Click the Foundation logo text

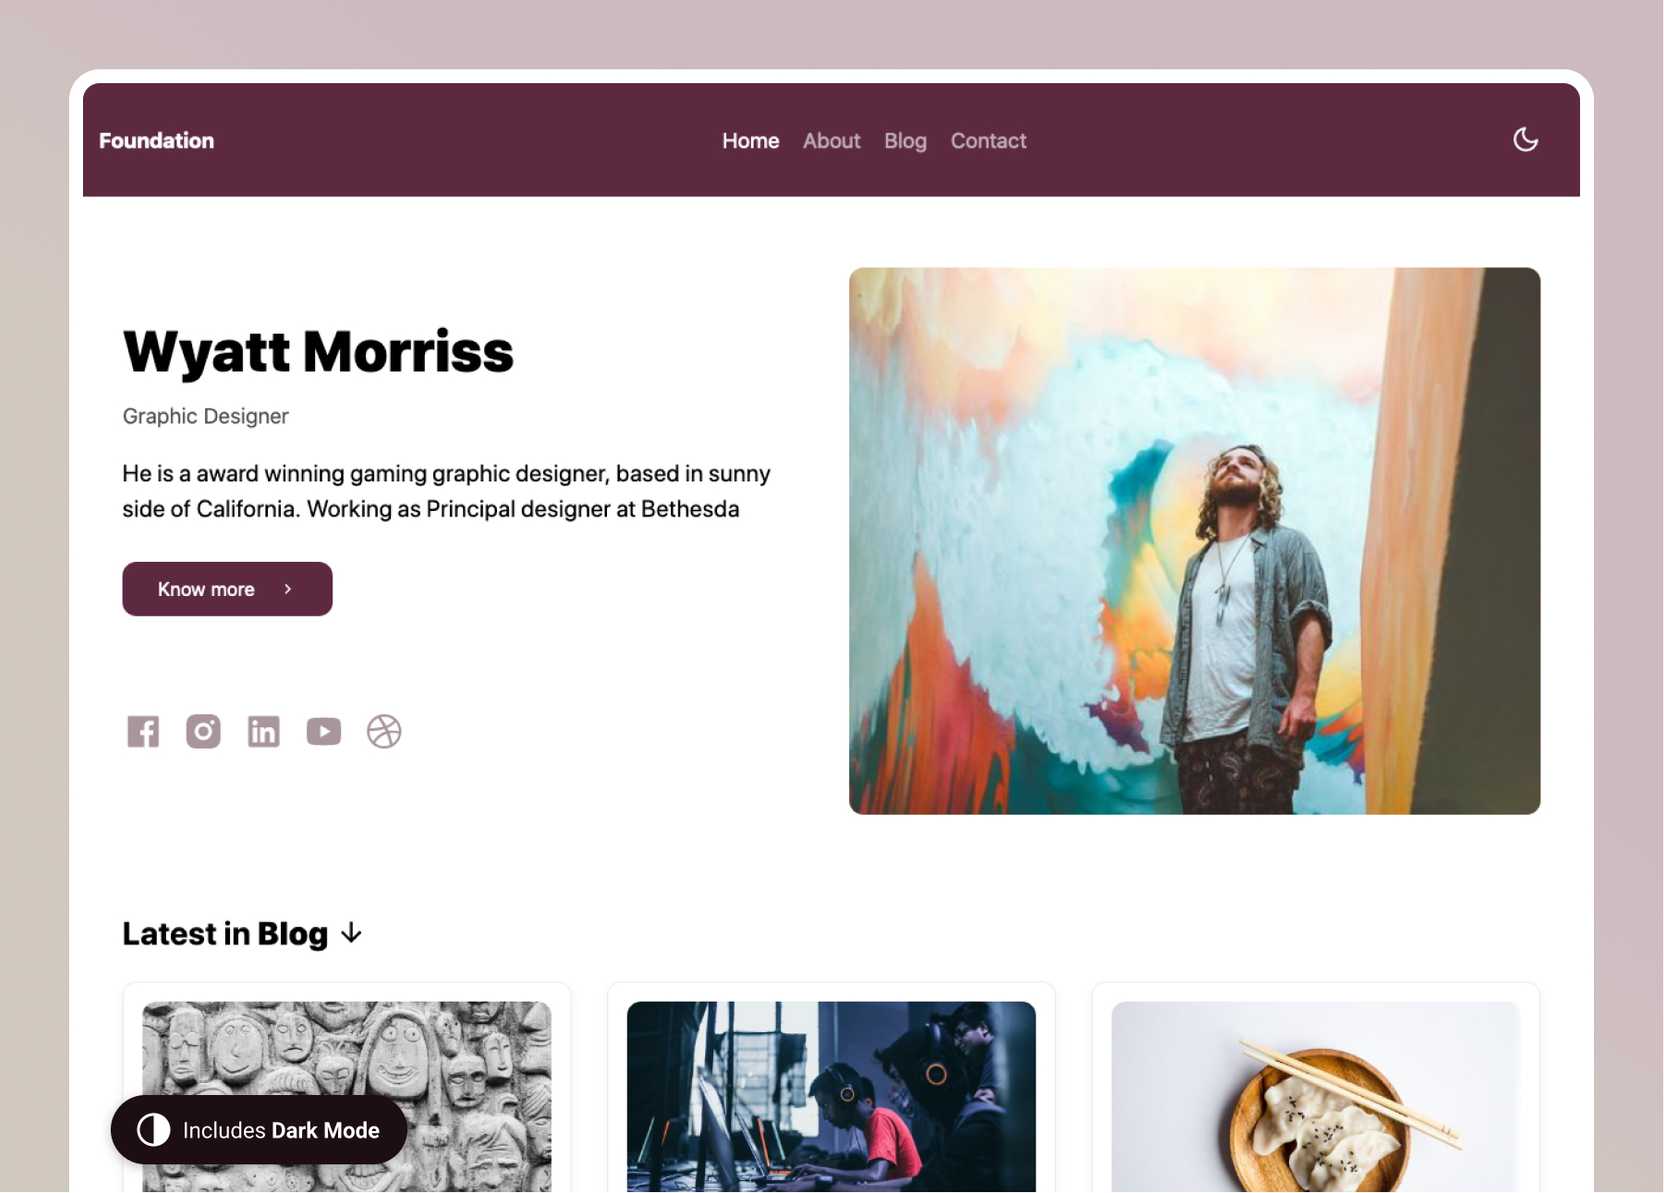pos(156,141)
